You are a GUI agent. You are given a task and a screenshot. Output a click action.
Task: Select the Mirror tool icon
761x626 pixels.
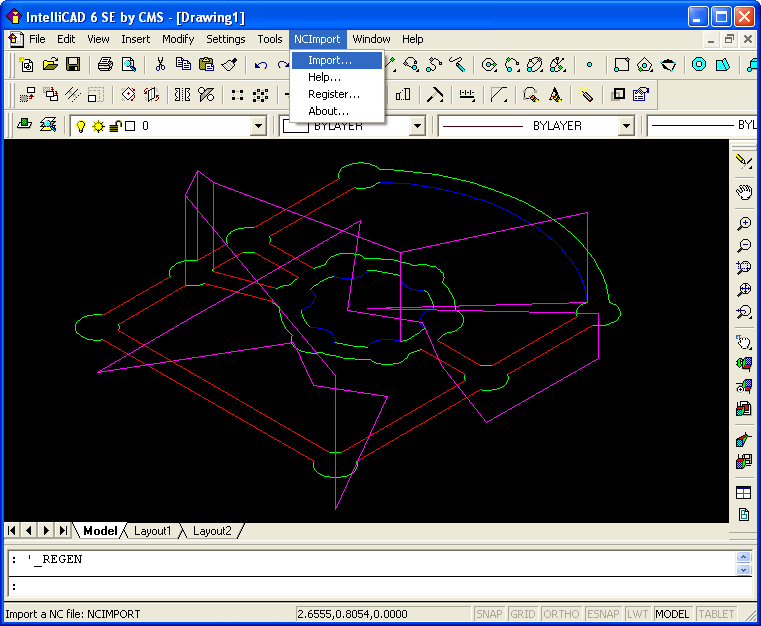182,94
